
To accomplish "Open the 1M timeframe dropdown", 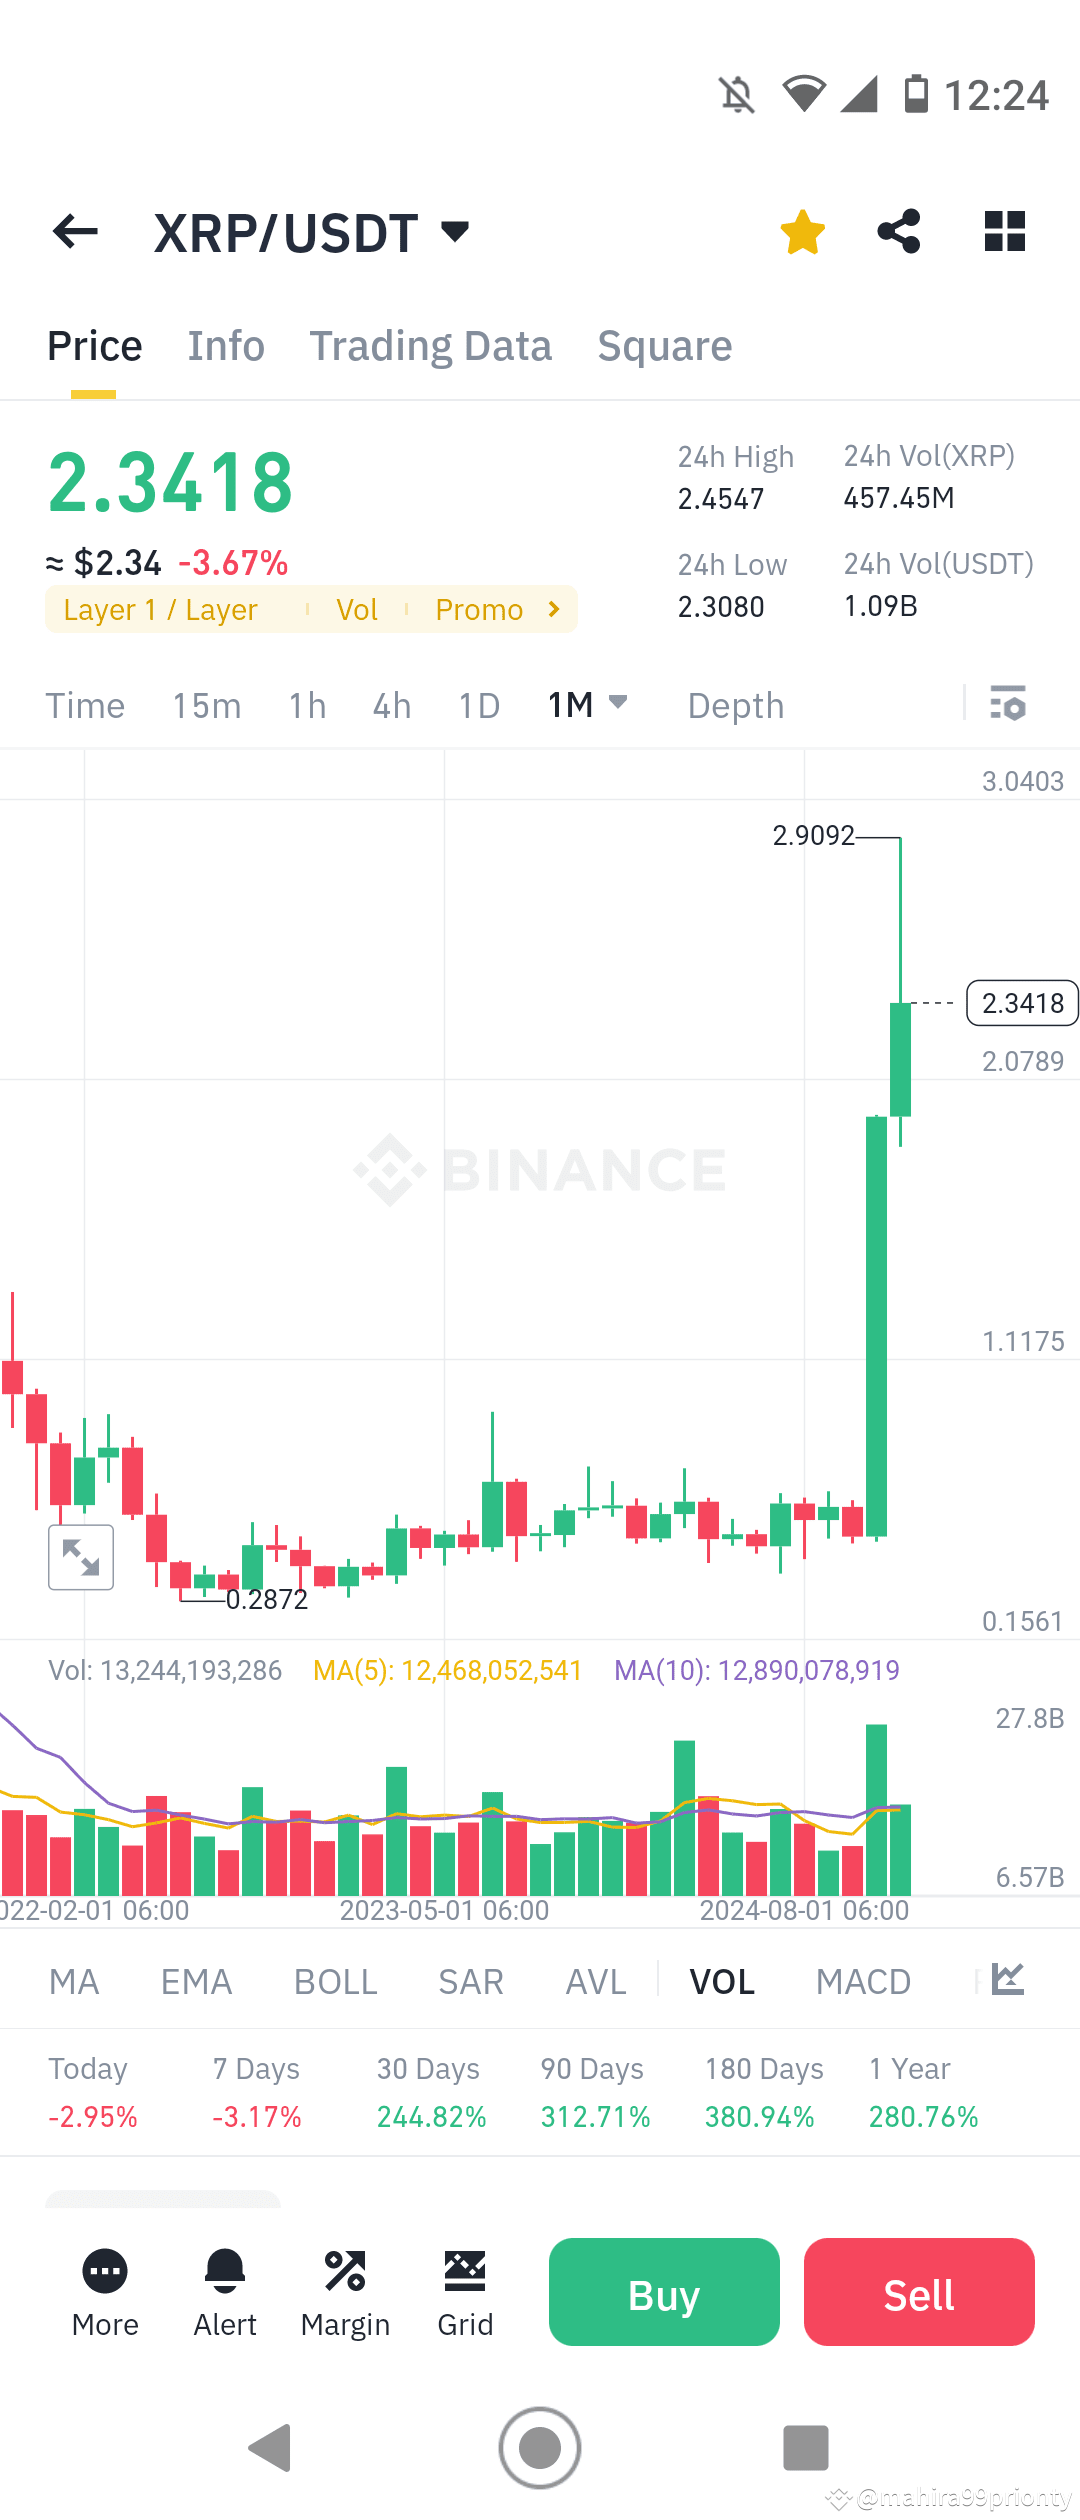I will [588, 704].
